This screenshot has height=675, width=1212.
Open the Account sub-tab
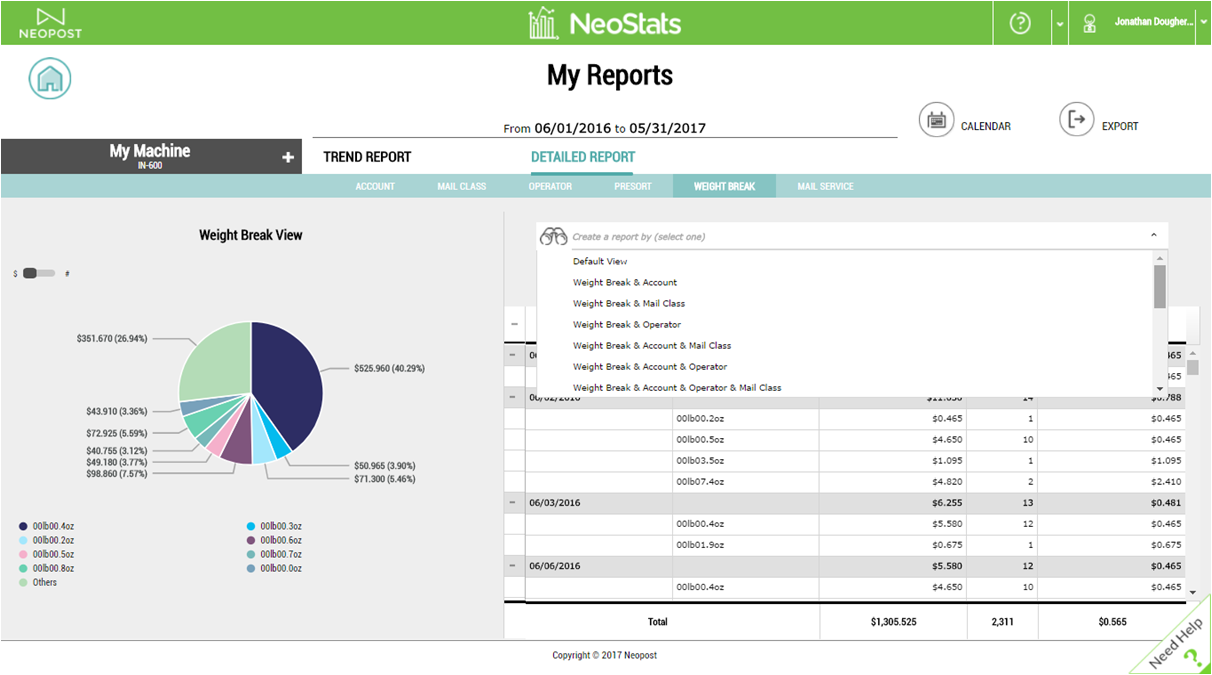click(x=375, y=186)
